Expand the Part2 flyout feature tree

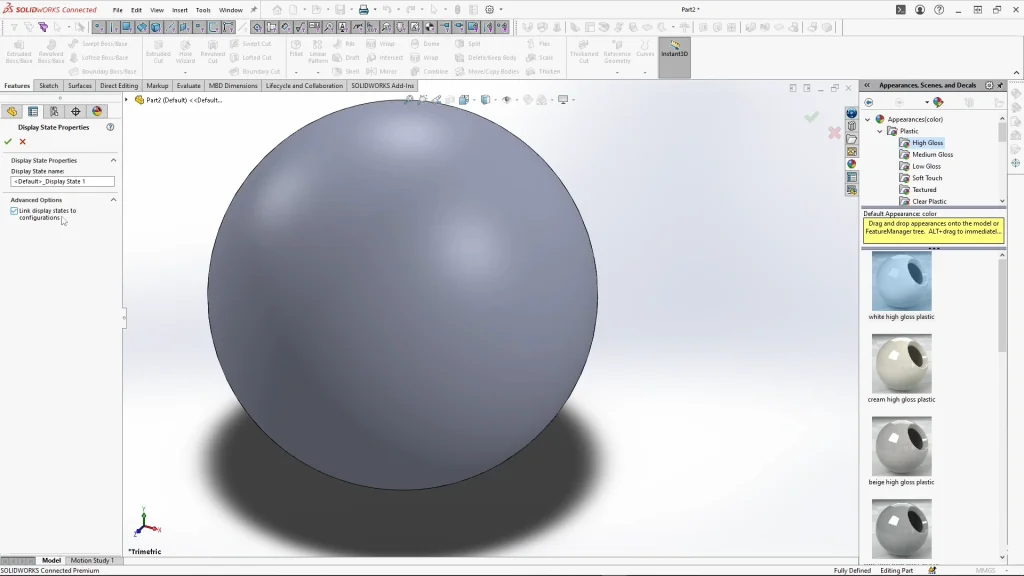click(127, 100)
